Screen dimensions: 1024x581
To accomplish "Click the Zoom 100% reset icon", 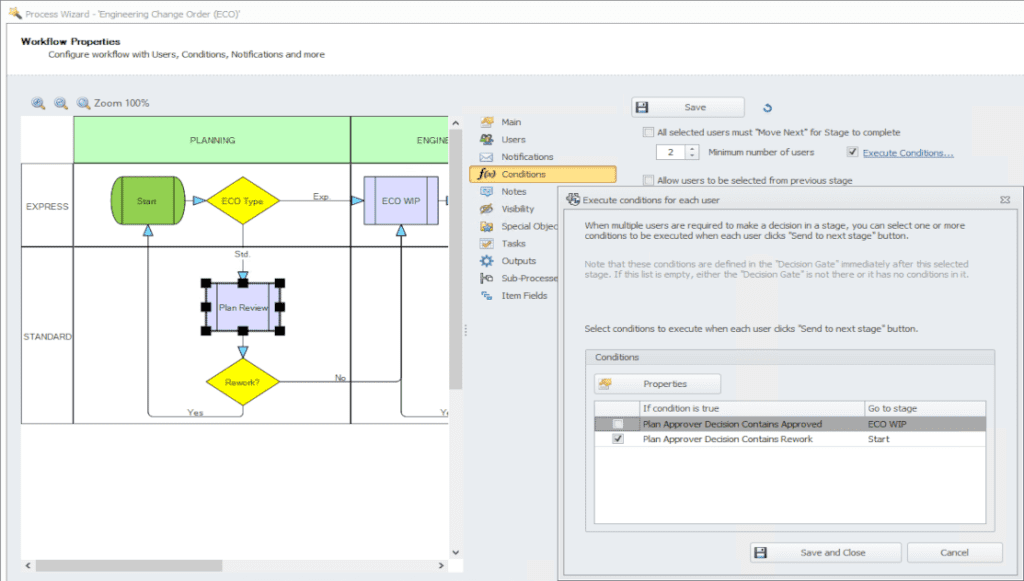I will [83, 103].
